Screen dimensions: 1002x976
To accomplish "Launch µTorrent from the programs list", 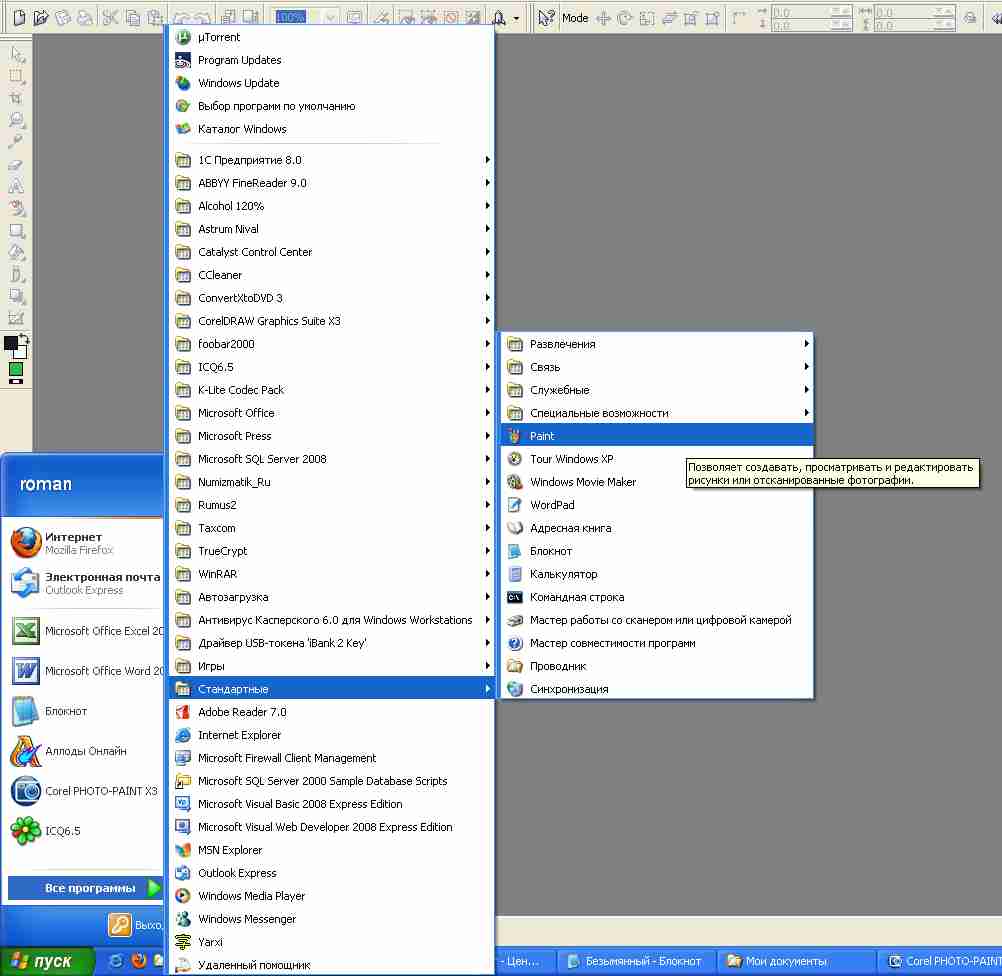I will 331,37.
